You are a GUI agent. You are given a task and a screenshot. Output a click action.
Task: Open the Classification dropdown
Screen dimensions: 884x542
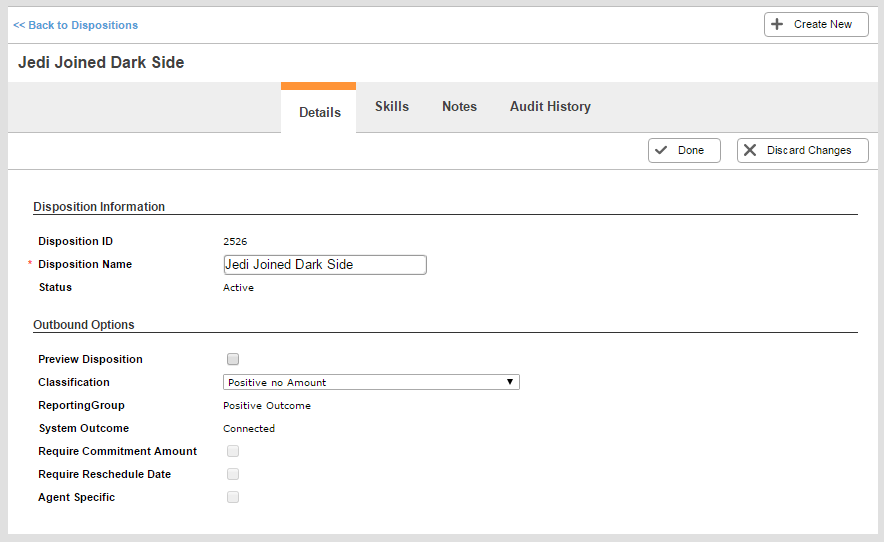tap(371, 382)
